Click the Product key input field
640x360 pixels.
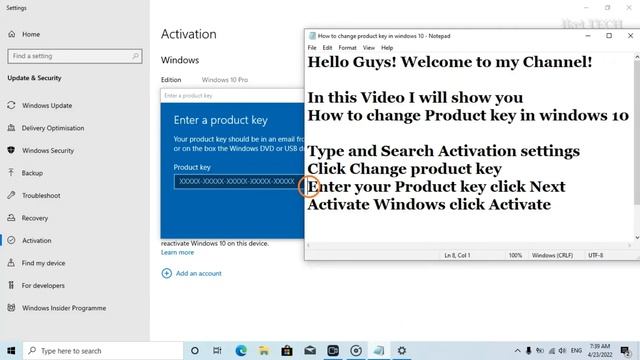pyautogui.click(x=239, y=181)
